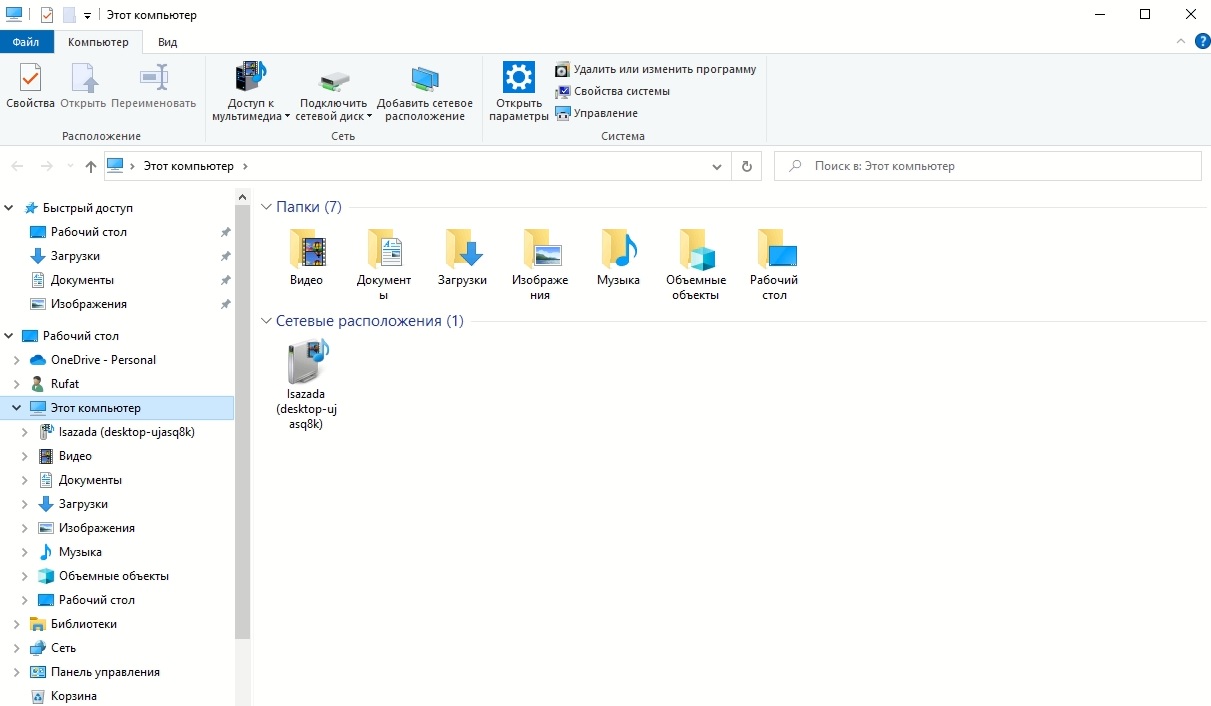Click the Help question mark icon
Viewport: 1211px width, 706px height.
(x=1202, y=41)
